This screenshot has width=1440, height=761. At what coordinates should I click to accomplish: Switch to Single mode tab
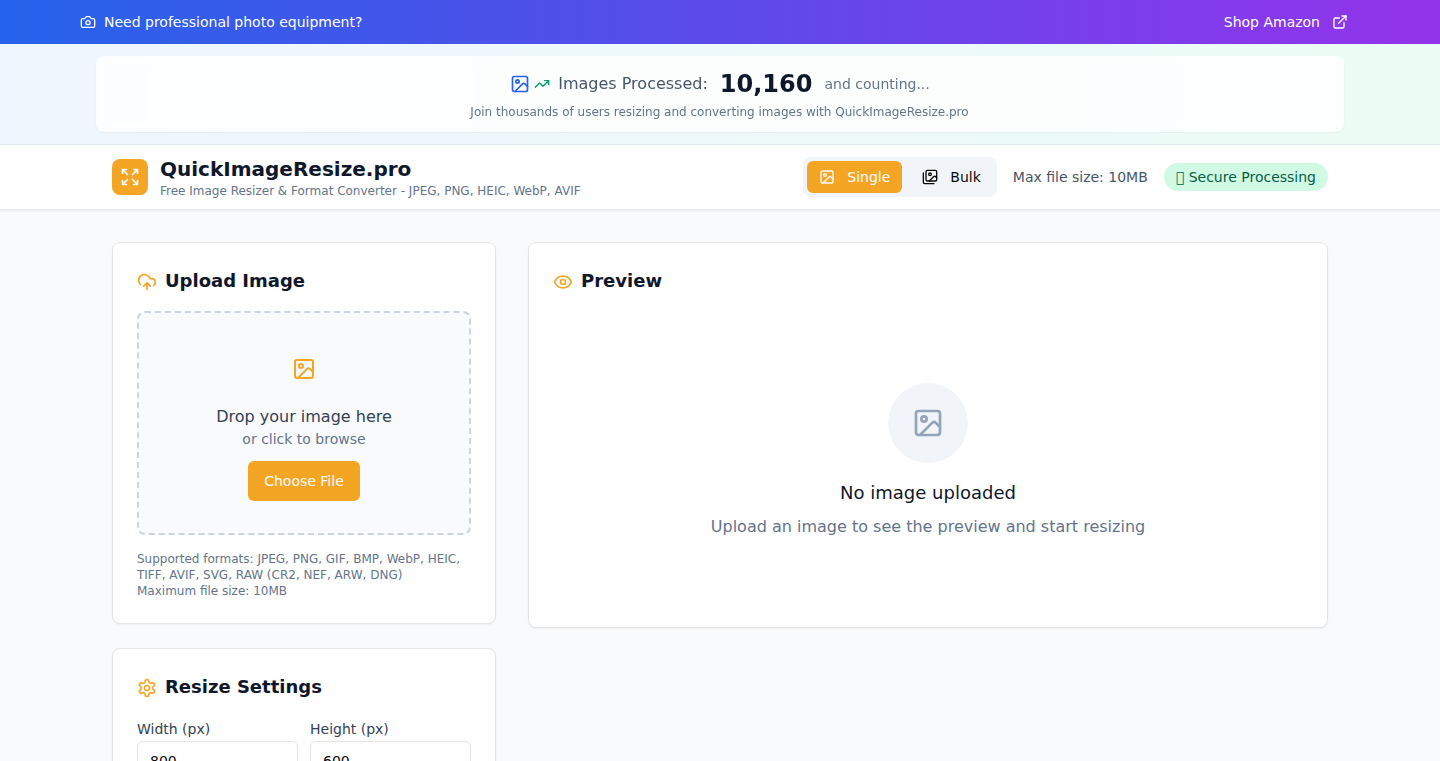coord(854,177)
